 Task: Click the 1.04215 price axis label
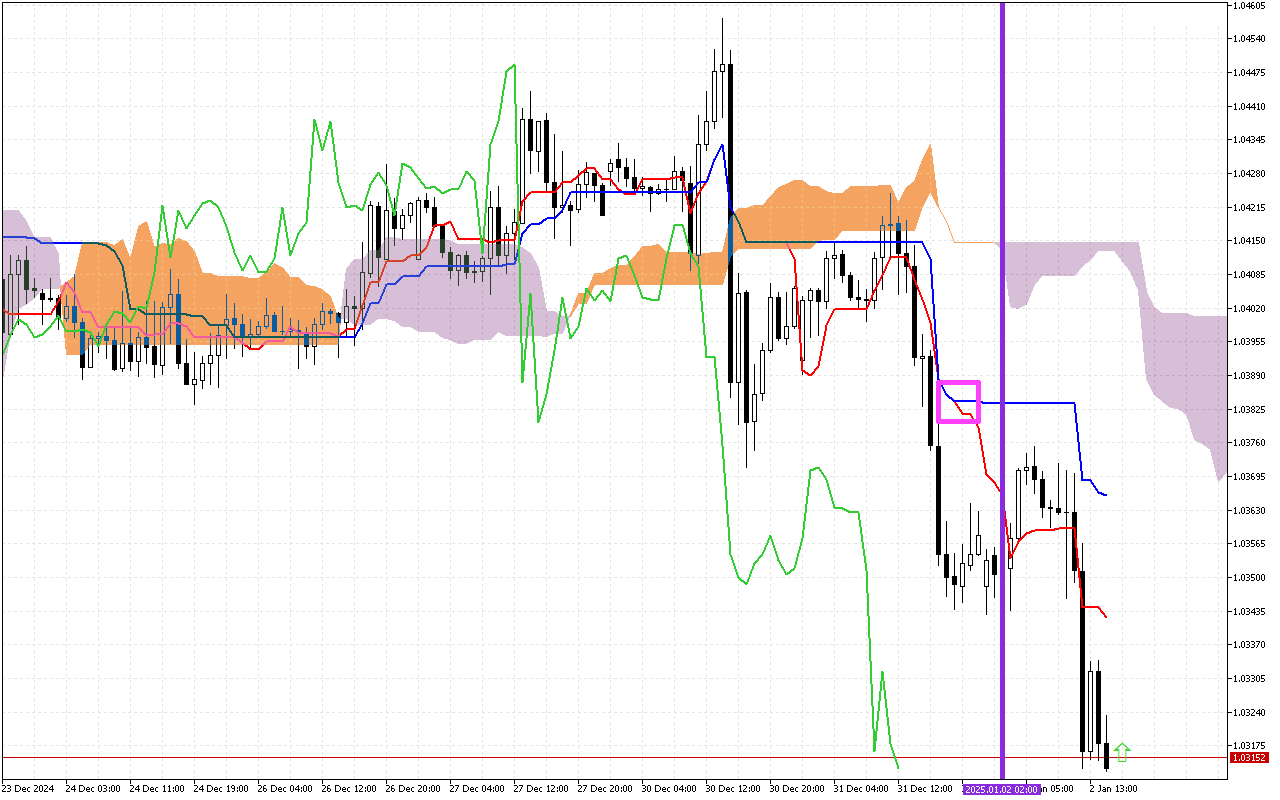coord(1249,208)
